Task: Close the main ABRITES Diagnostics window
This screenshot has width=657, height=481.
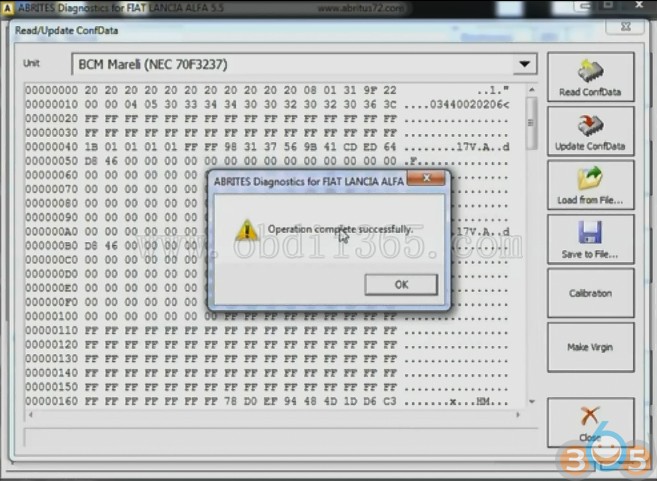Action: 639,5
